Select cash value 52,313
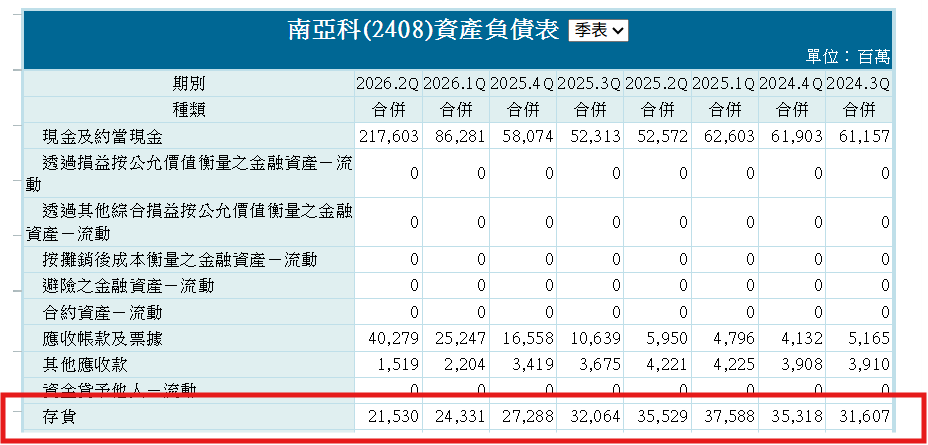Viewport: 928px width, 445px height. click(x=595, y=137)
